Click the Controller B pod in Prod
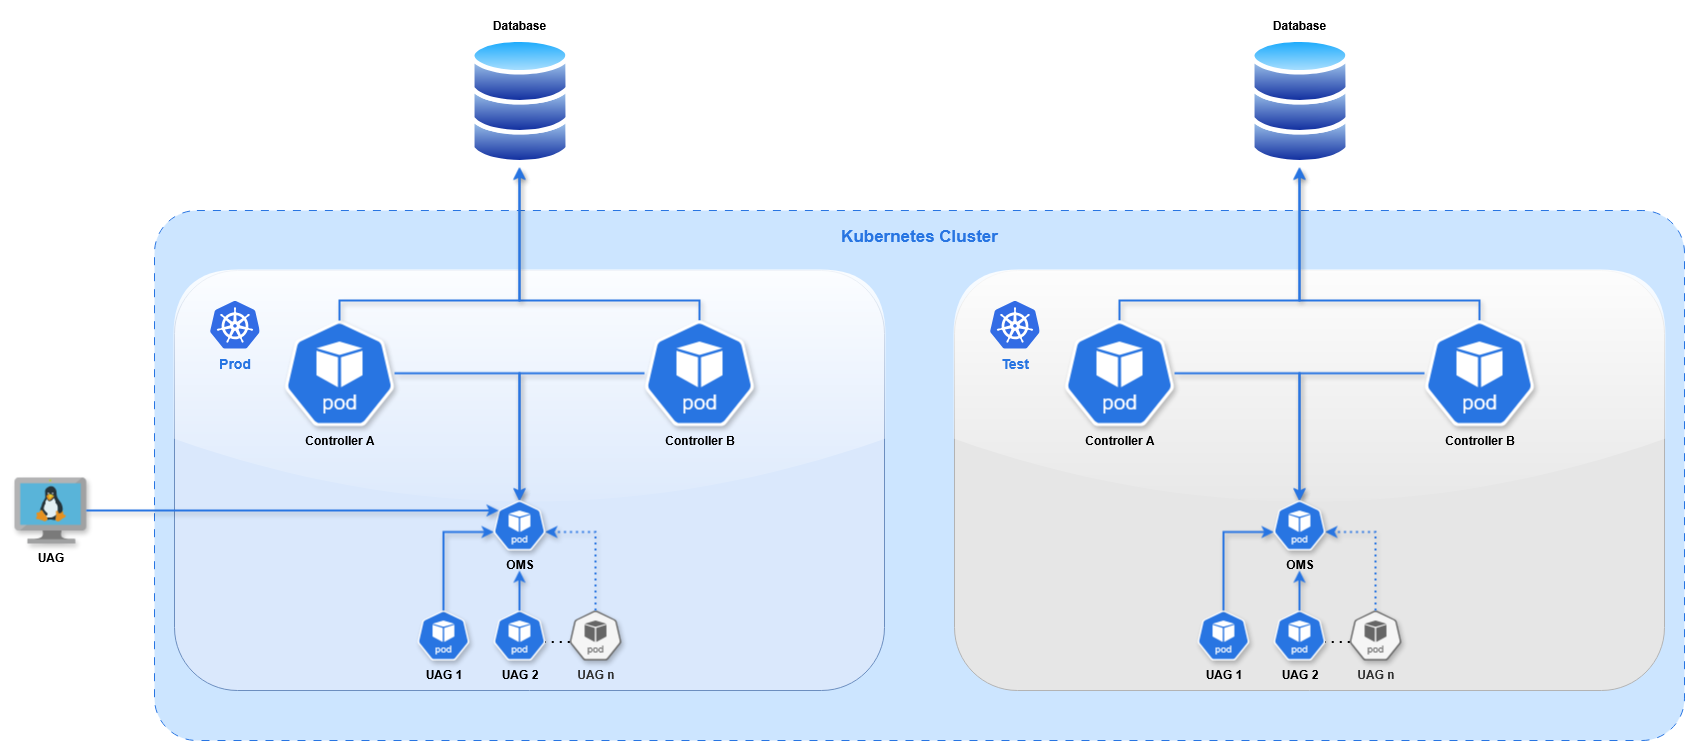The width and height of the screenshot is (1695, 751). click(699, 375)
